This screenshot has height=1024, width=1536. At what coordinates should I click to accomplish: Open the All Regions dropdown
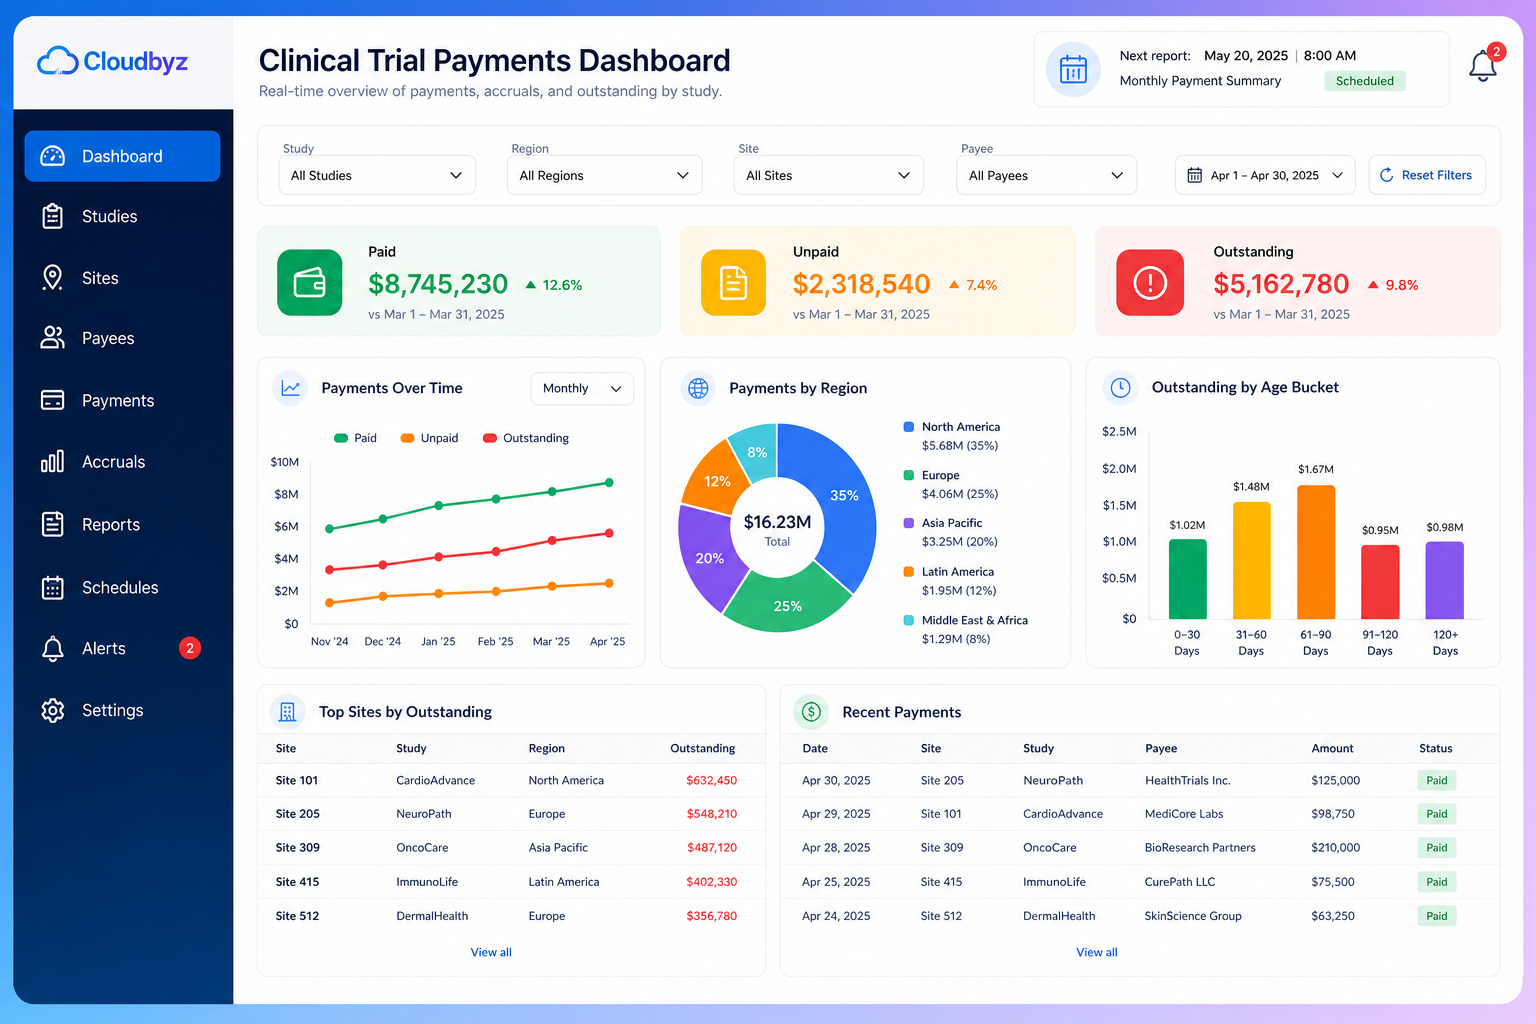coord(605,175)
